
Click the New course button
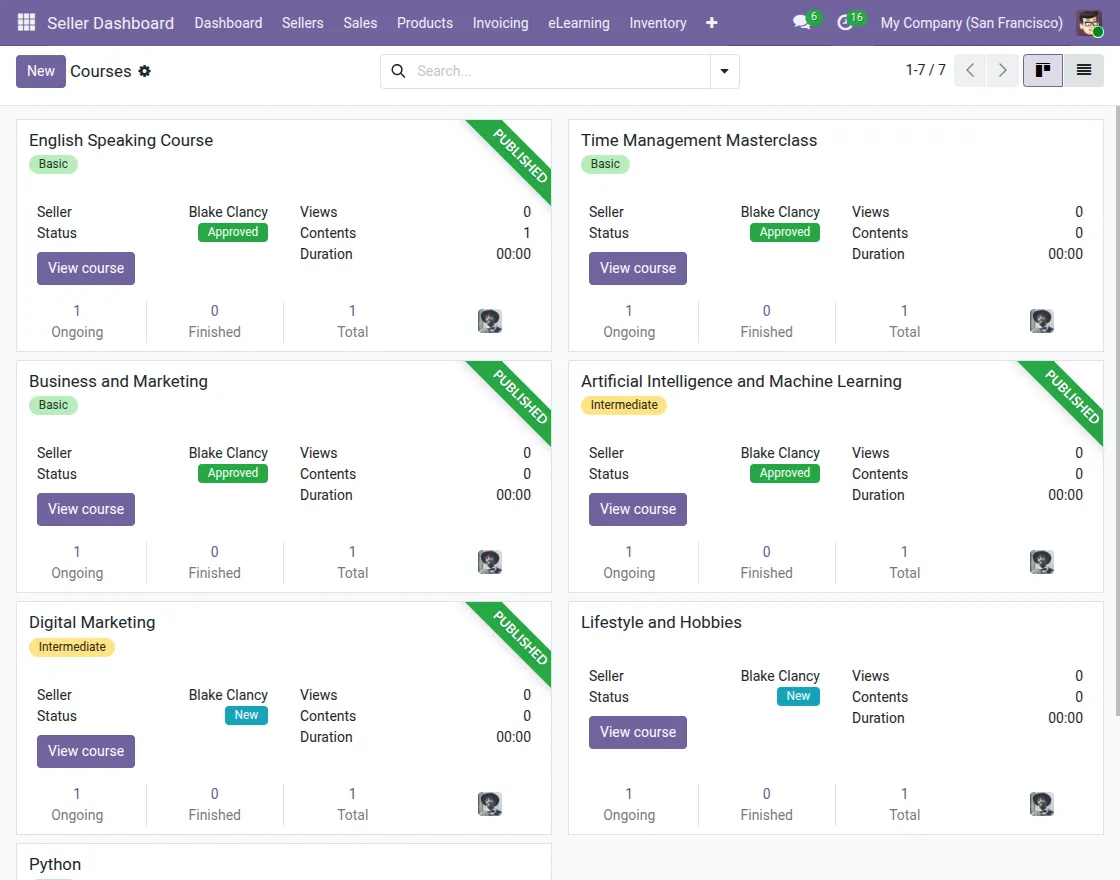pos(41,71)
